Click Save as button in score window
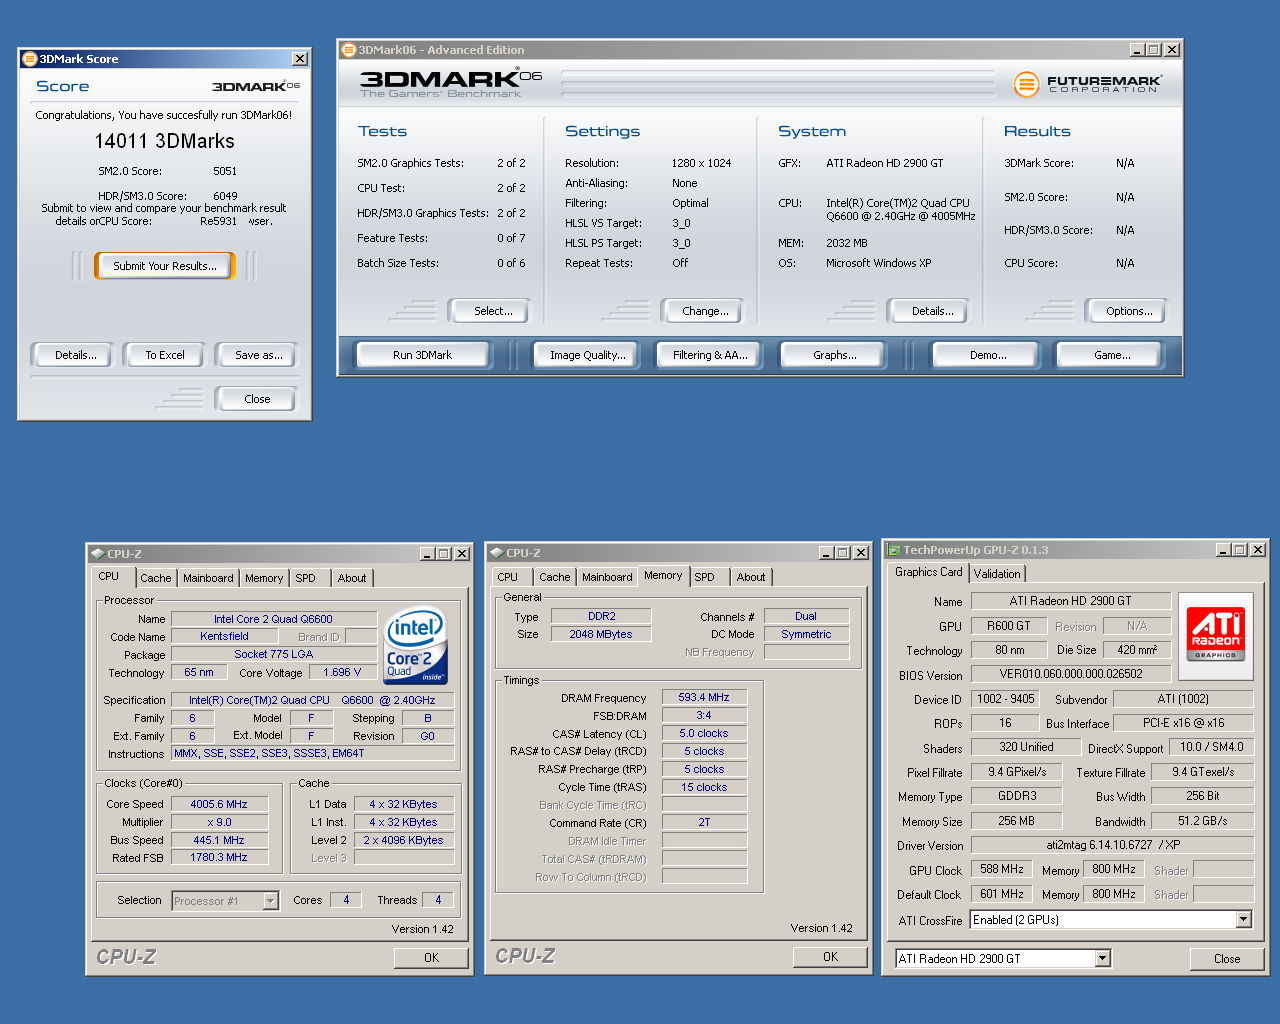The width and height of the screenshot is (1280, 1024). 258,355
